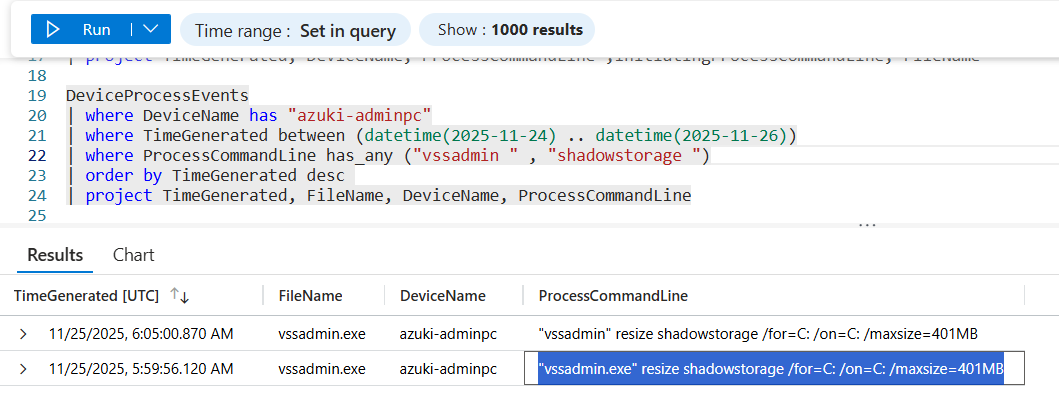This screenshot has height=393, width=1059.
Task: Change the Show 1000 results limit
Action: pos(507,30)
